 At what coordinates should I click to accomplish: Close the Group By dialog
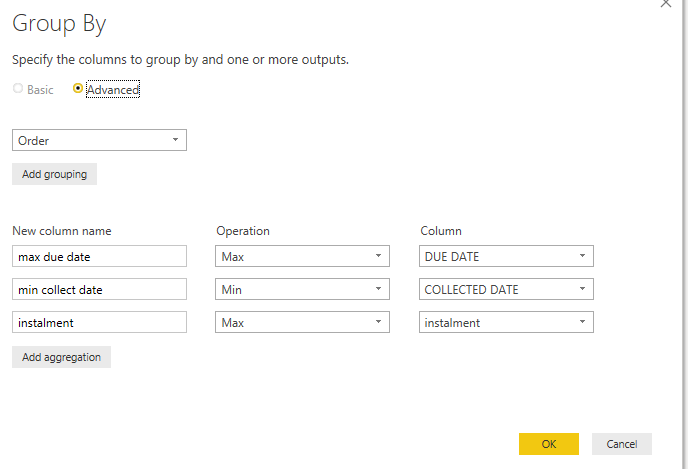coord(666,4)
